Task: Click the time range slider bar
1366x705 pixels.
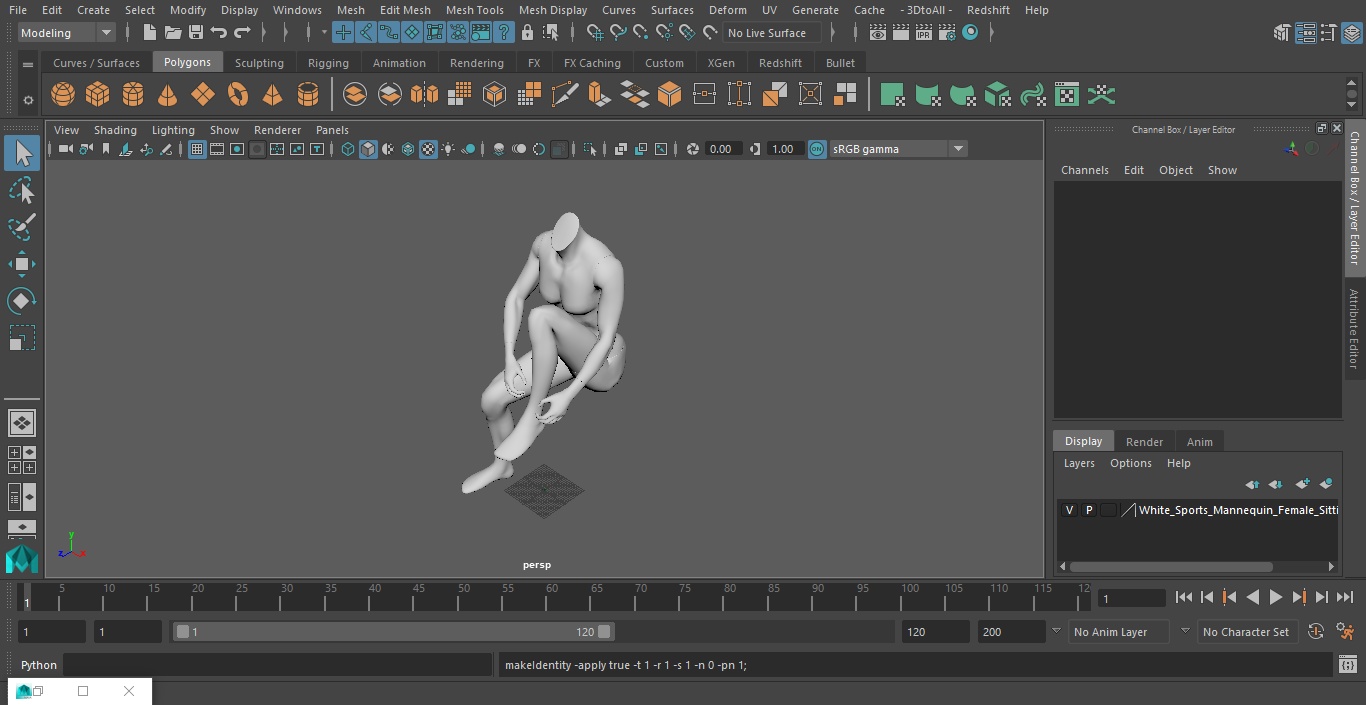Action: [393, 632]
